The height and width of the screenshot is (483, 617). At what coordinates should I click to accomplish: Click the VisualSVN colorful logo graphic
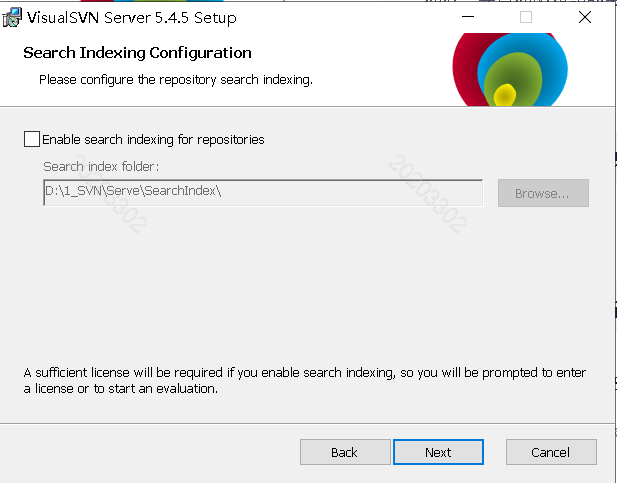(x=510, y=70)
